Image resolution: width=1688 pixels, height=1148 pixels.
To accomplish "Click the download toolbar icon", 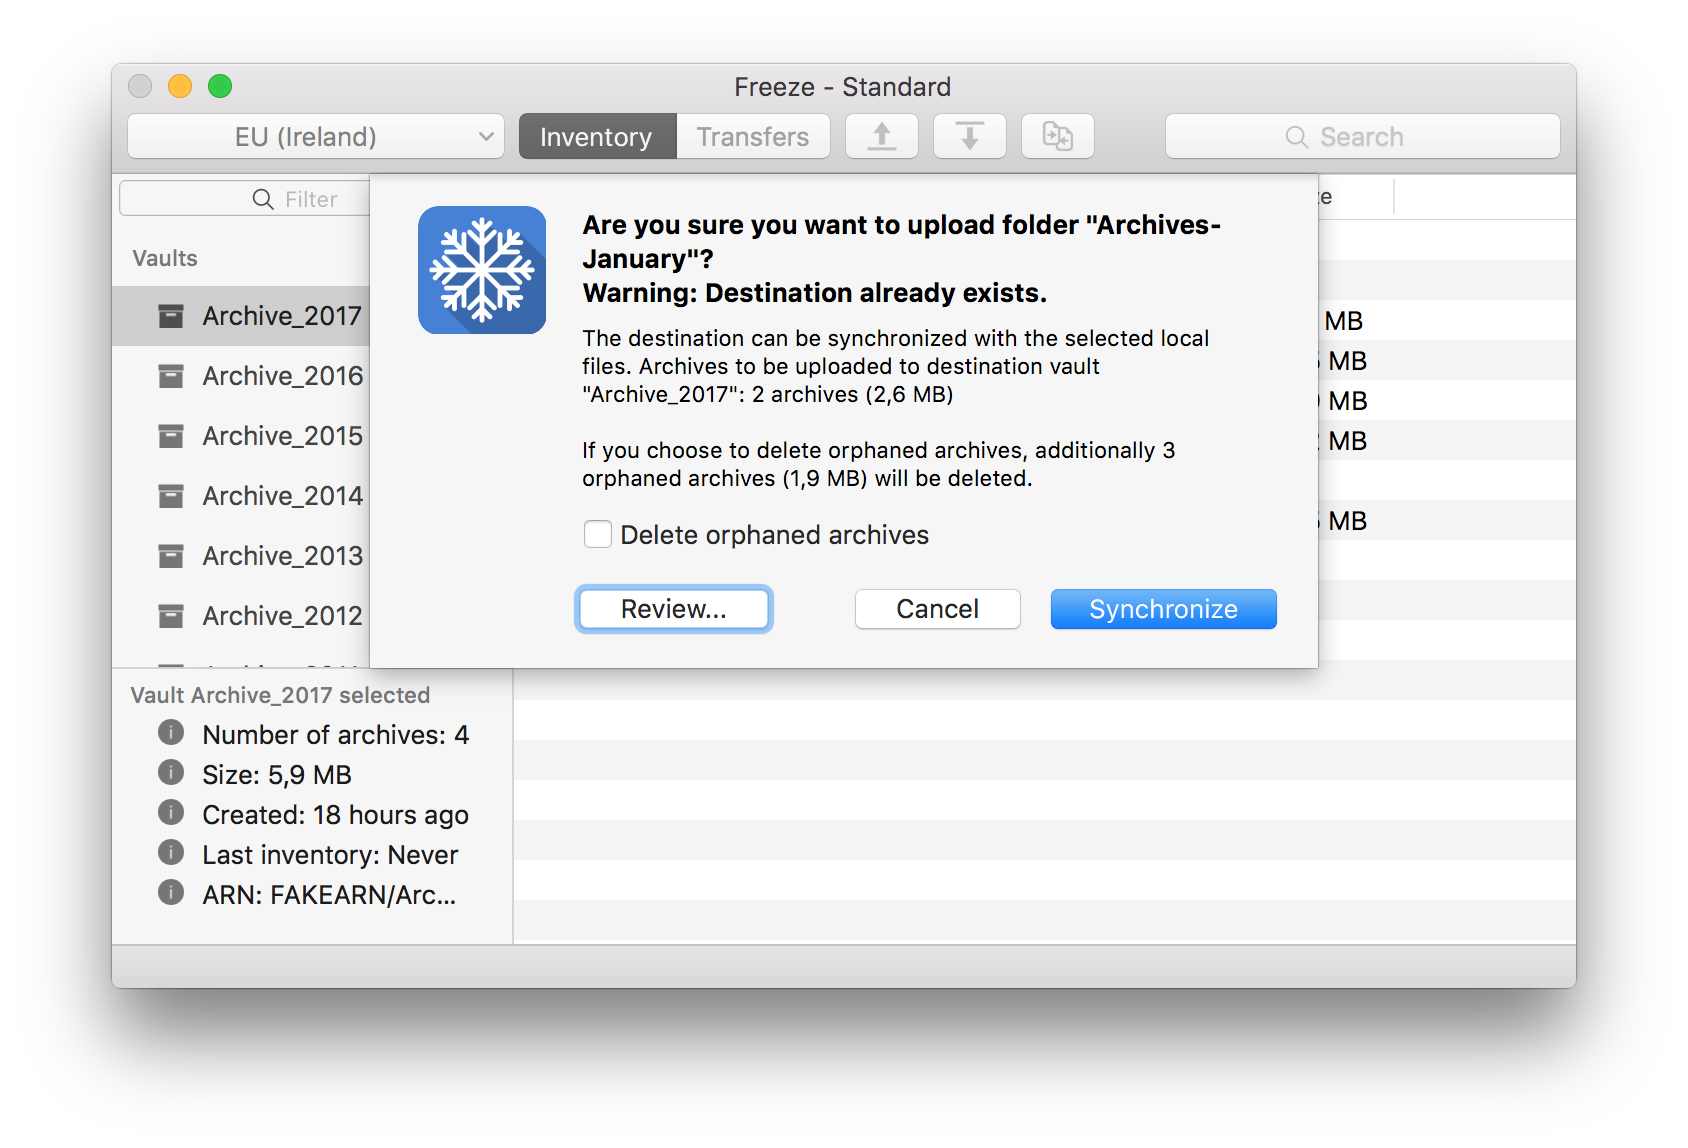I will click(970, 136).
